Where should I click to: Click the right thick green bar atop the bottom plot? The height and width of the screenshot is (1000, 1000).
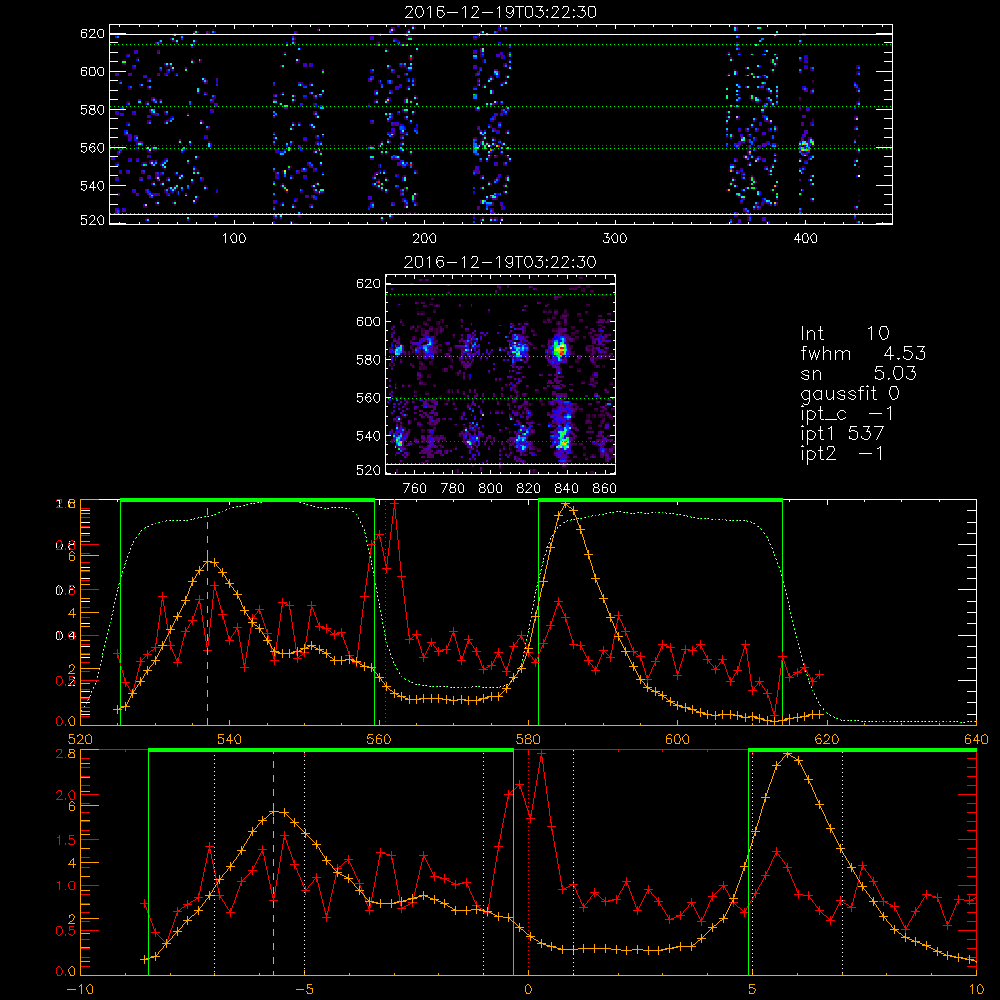(862, 751)
